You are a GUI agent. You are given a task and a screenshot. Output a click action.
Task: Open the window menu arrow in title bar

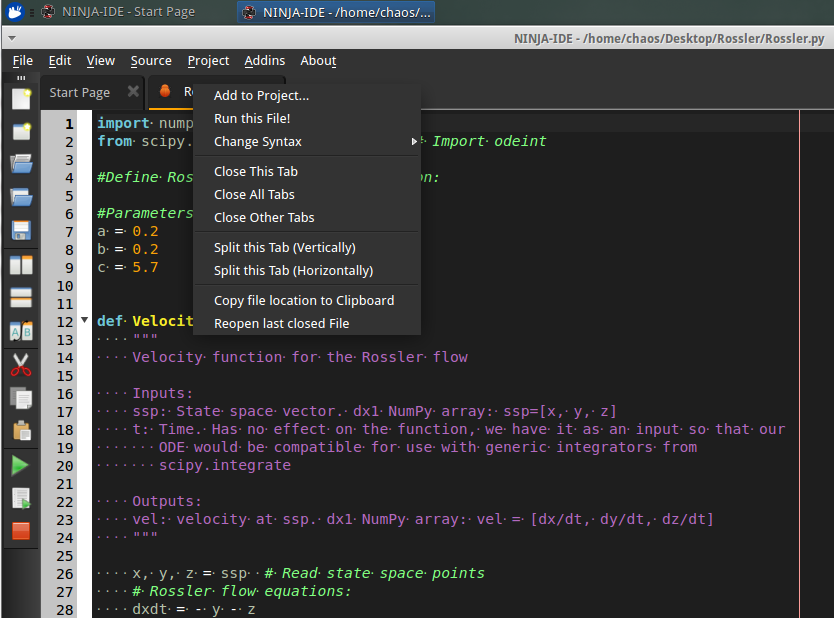pyautogui.click(x=12, y=38)
